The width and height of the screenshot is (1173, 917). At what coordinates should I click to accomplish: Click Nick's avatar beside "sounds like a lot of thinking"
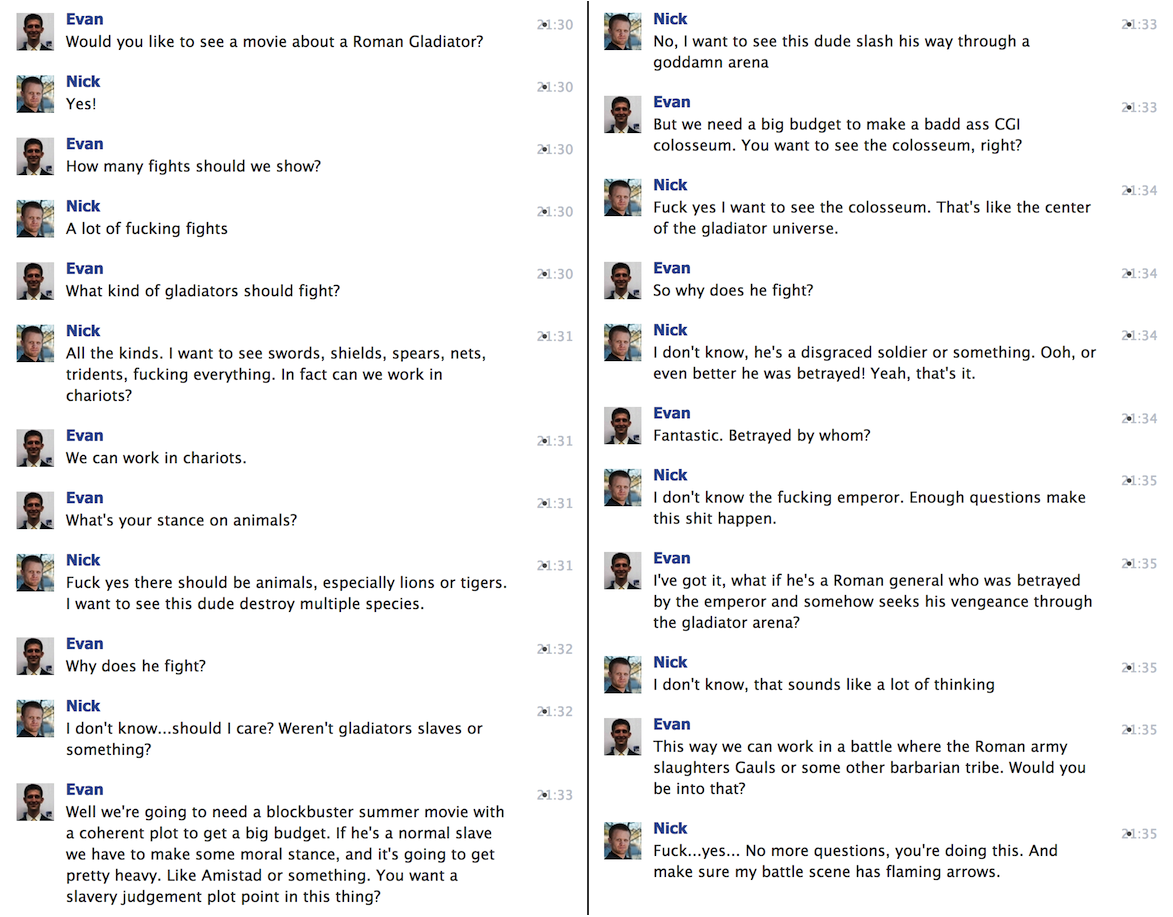pos(622,675)
